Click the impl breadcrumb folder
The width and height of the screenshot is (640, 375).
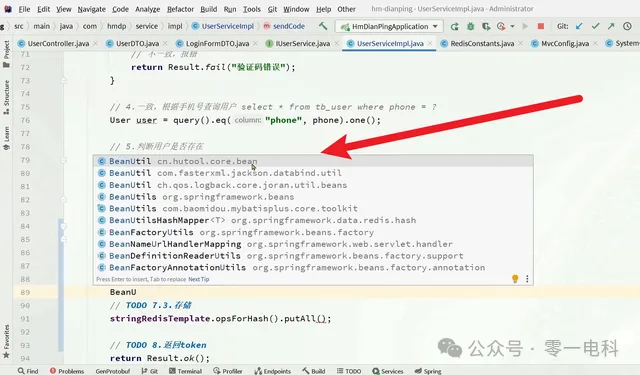click(175, 26)
